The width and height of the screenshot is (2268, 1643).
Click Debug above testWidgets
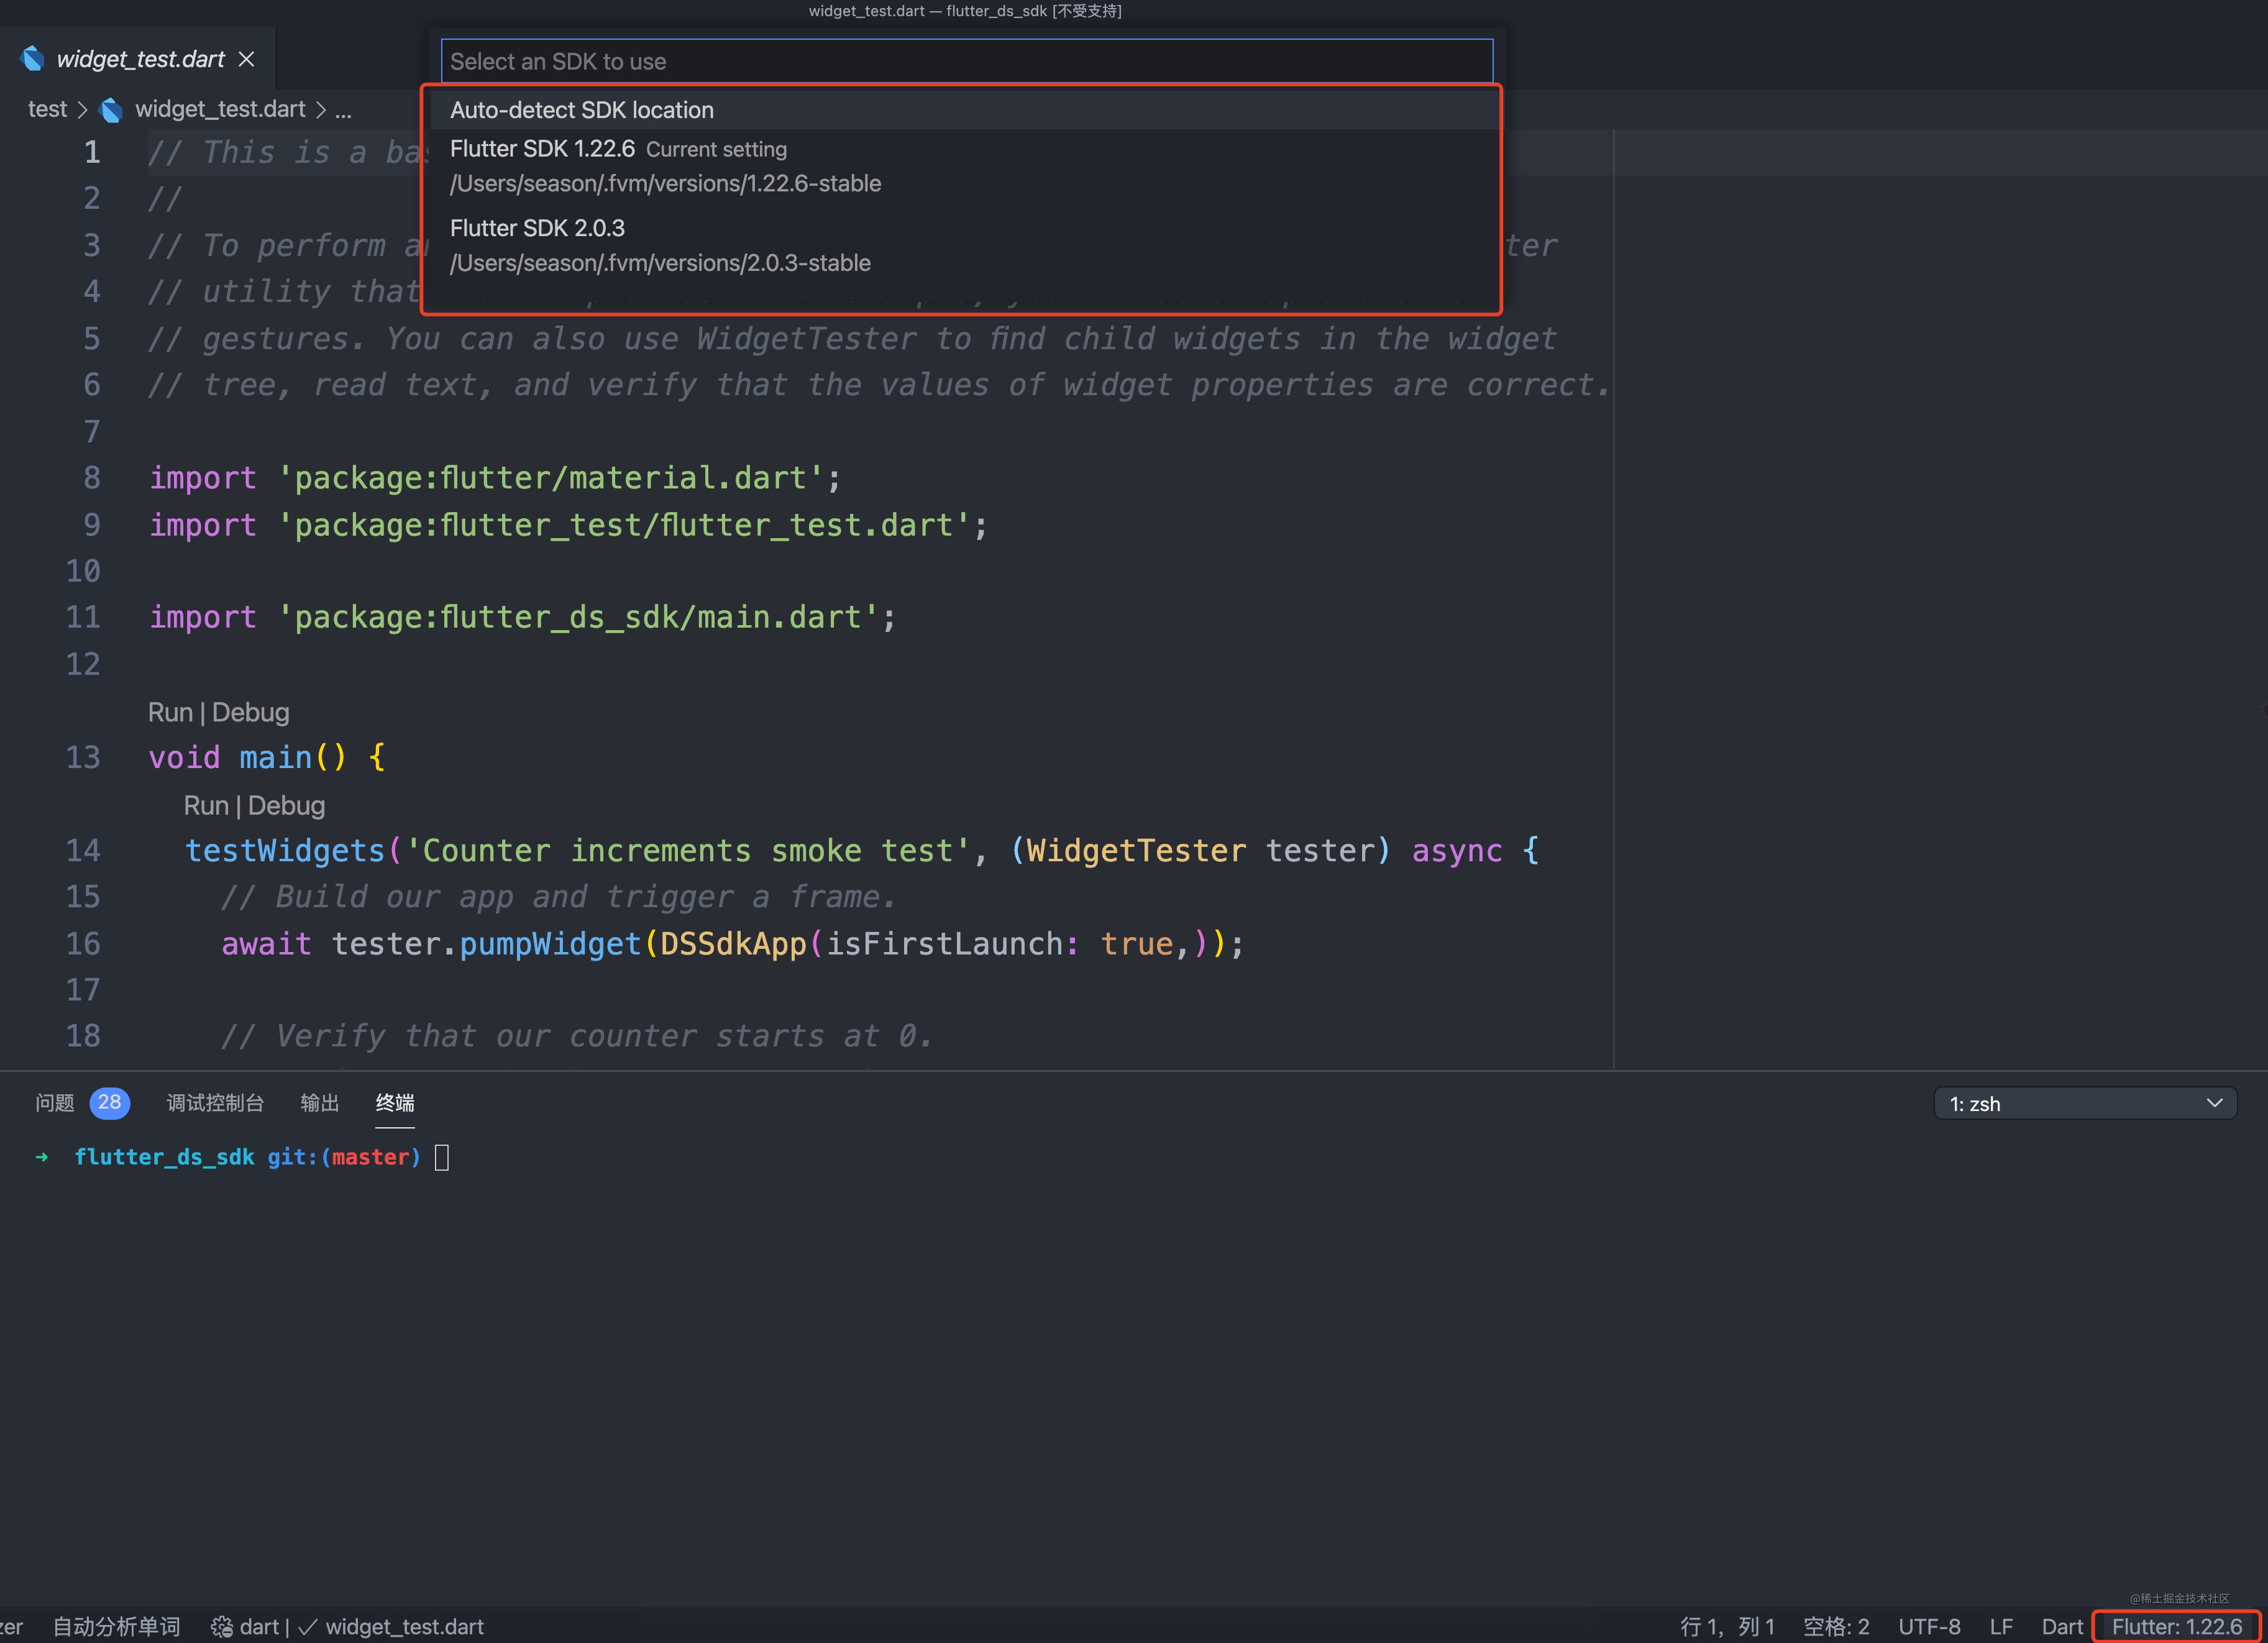(x=286, y=805)
